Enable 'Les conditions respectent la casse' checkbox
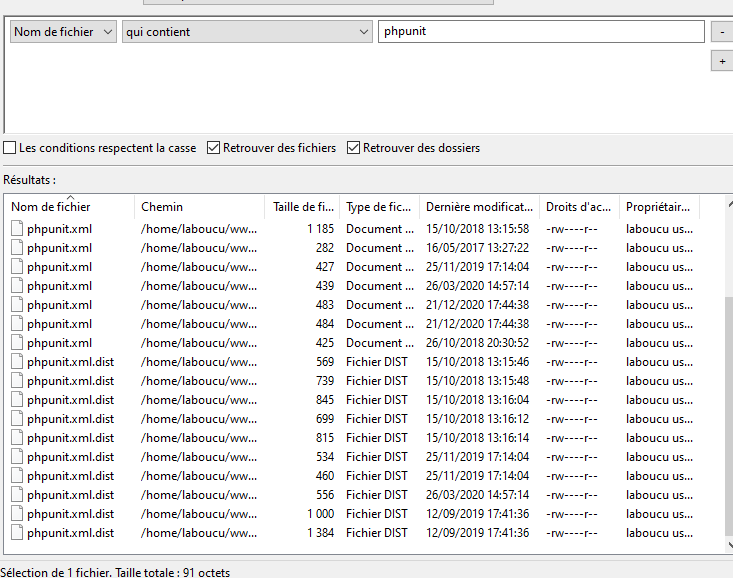 [9, 148]
